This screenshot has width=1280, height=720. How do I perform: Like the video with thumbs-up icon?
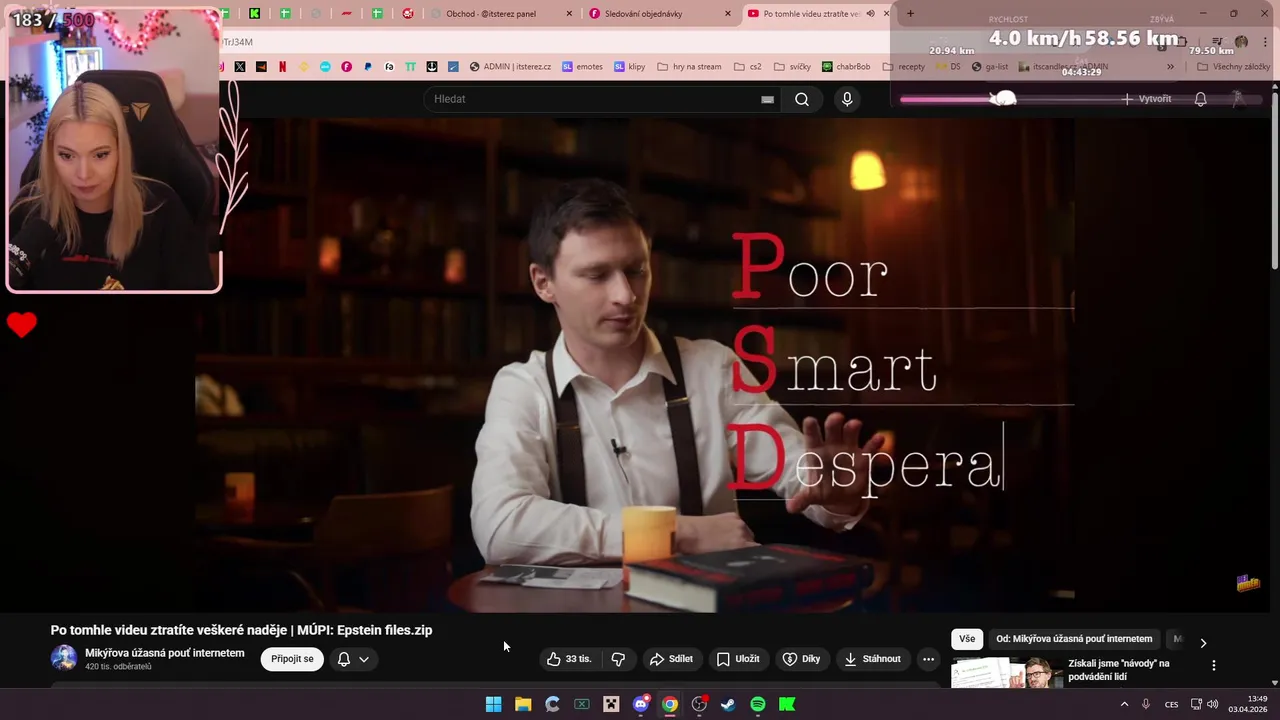[x=569, y=659]
